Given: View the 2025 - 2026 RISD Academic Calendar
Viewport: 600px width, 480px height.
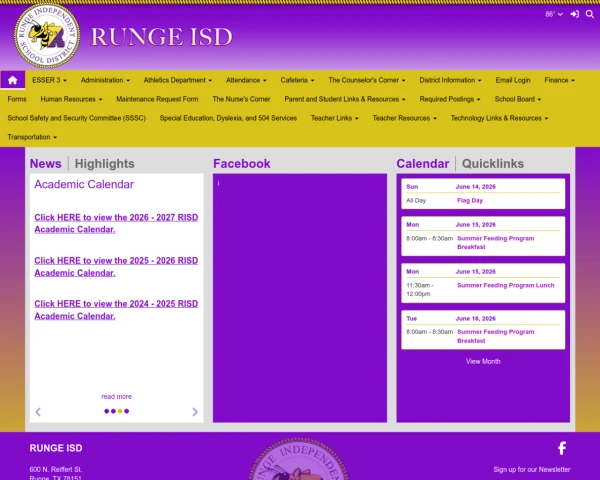Looking at the screenshot, I should point(116,266).
